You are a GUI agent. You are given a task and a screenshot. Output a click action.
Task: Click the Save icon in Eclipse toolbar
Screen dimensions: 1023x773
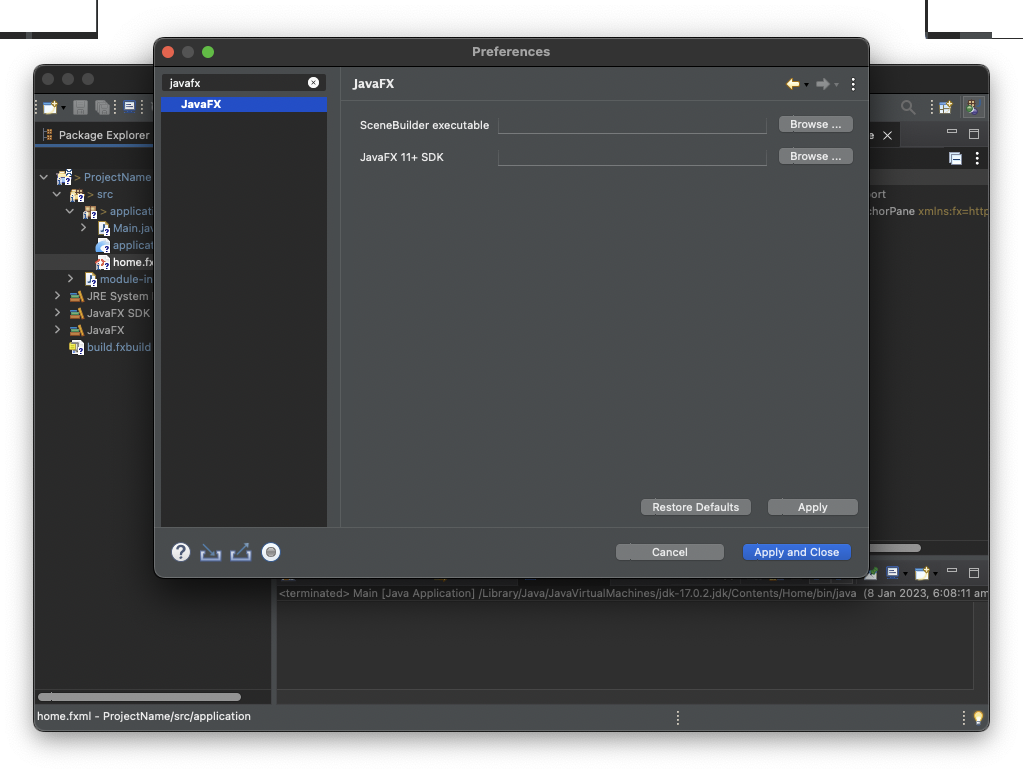click(80, 107)
